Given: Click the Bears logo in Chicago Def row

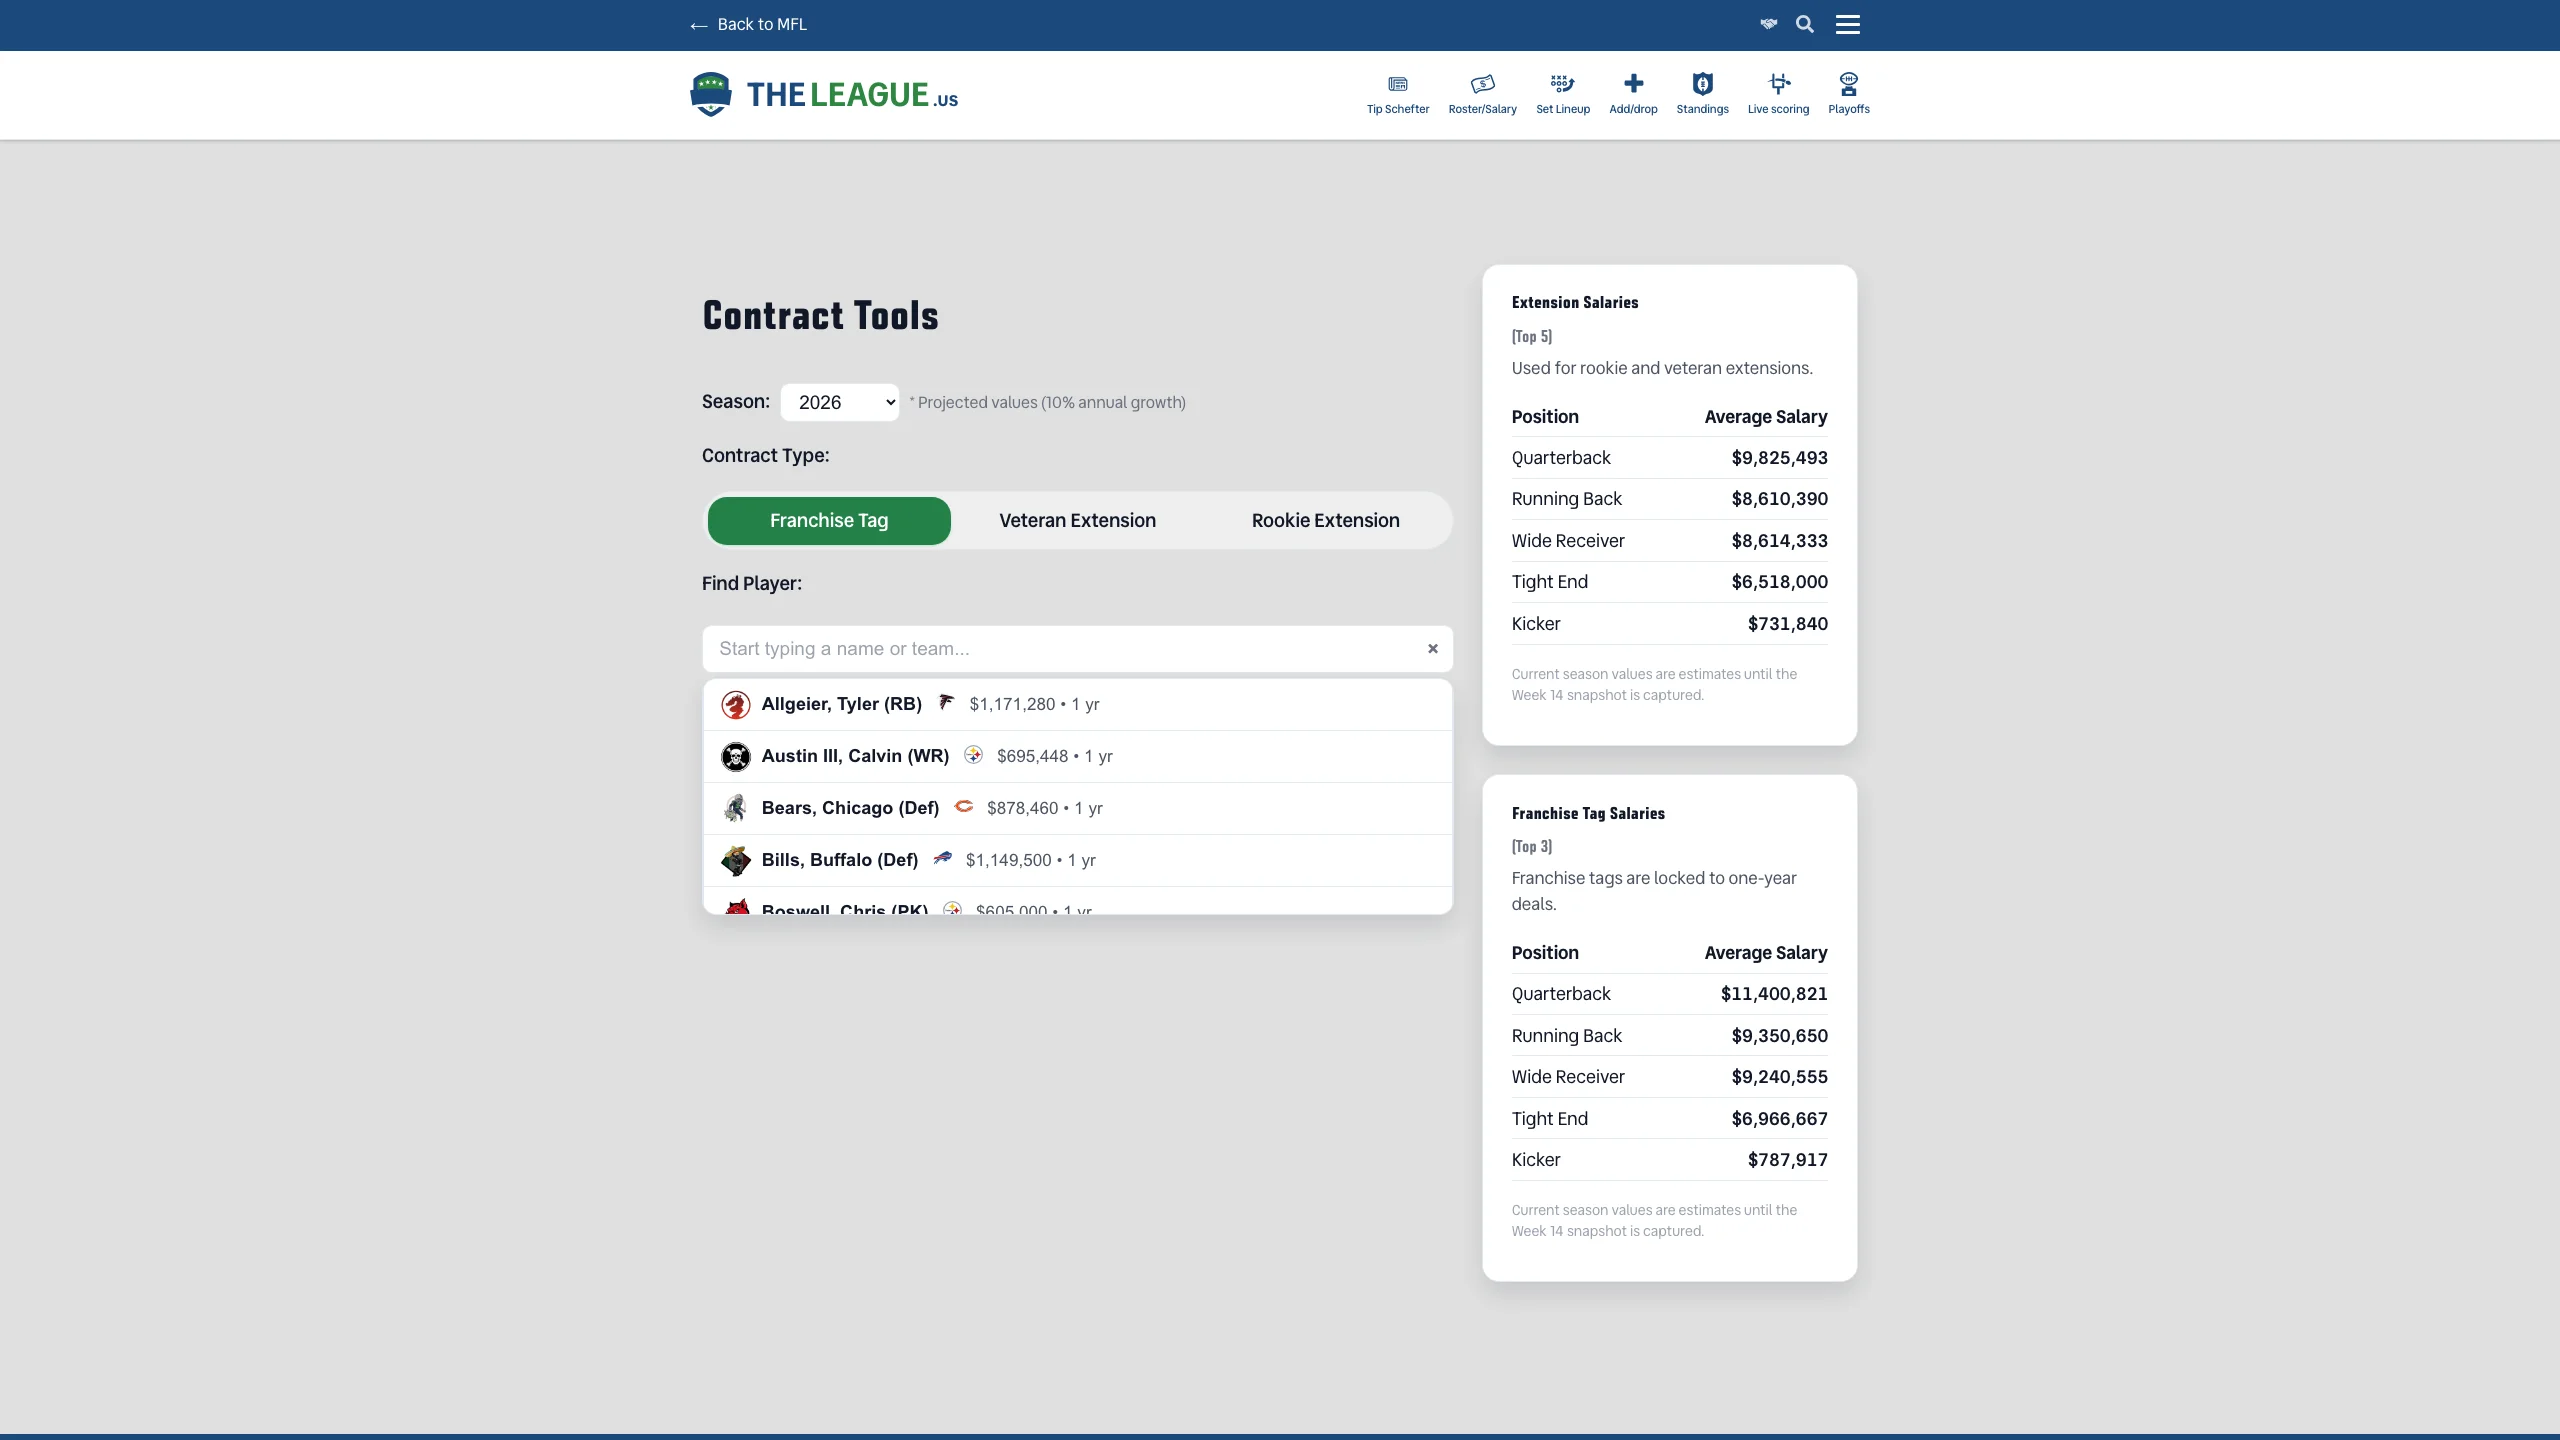Looking at the screenshot, I should click(x=963, y=807).
